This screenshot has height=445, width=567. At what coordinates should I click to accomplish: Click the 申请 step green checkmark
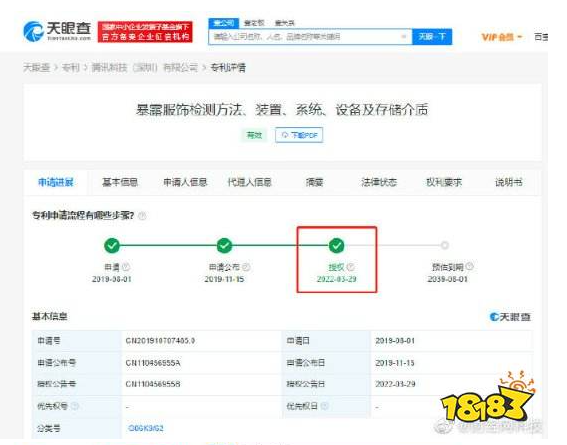pos(112,246)
